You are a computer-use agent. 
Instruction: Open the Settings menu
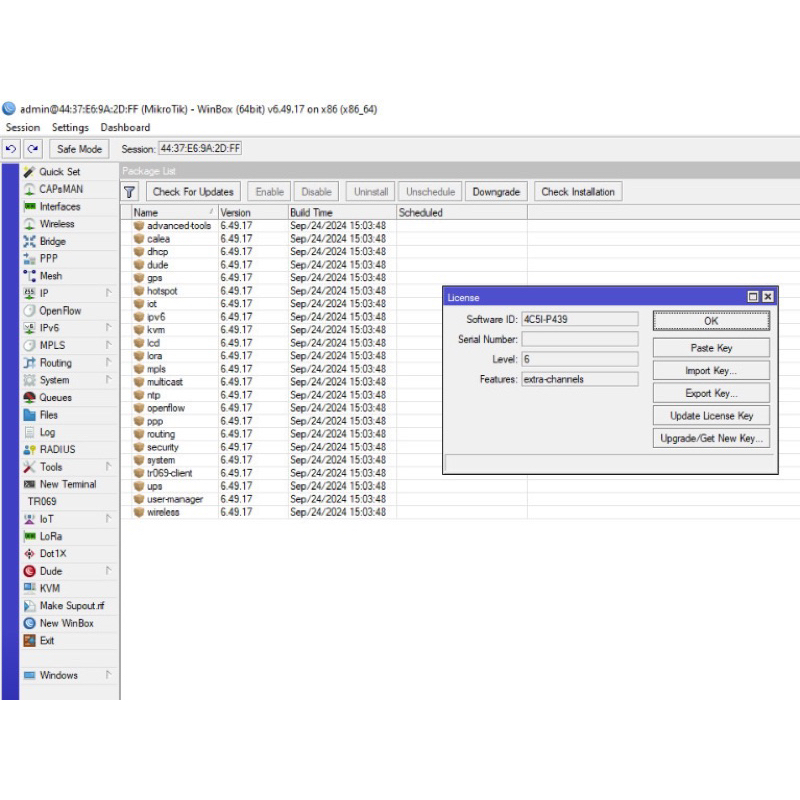click(70, 128)
